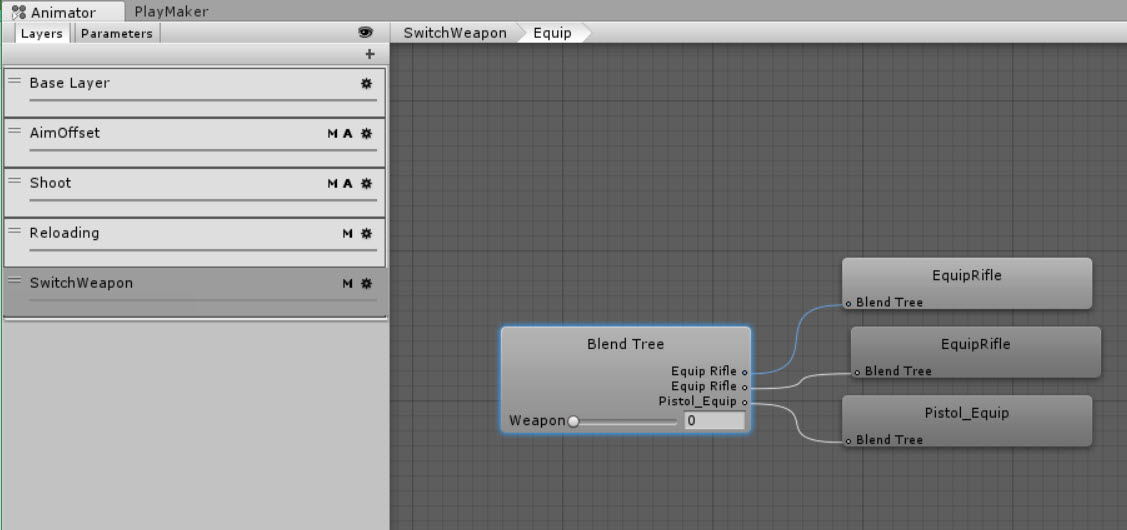
Task: Select the Reloading layer
Action: coord(195,242)
